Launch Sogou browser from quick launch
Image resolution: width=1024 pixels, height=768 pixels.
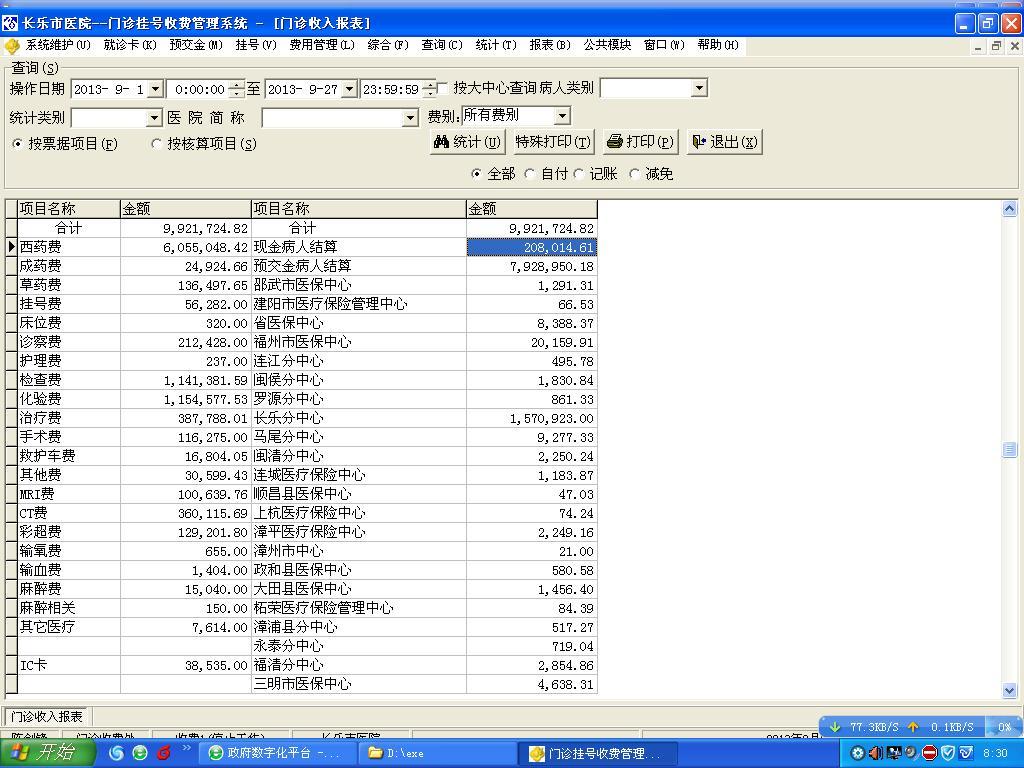[117, 753]
